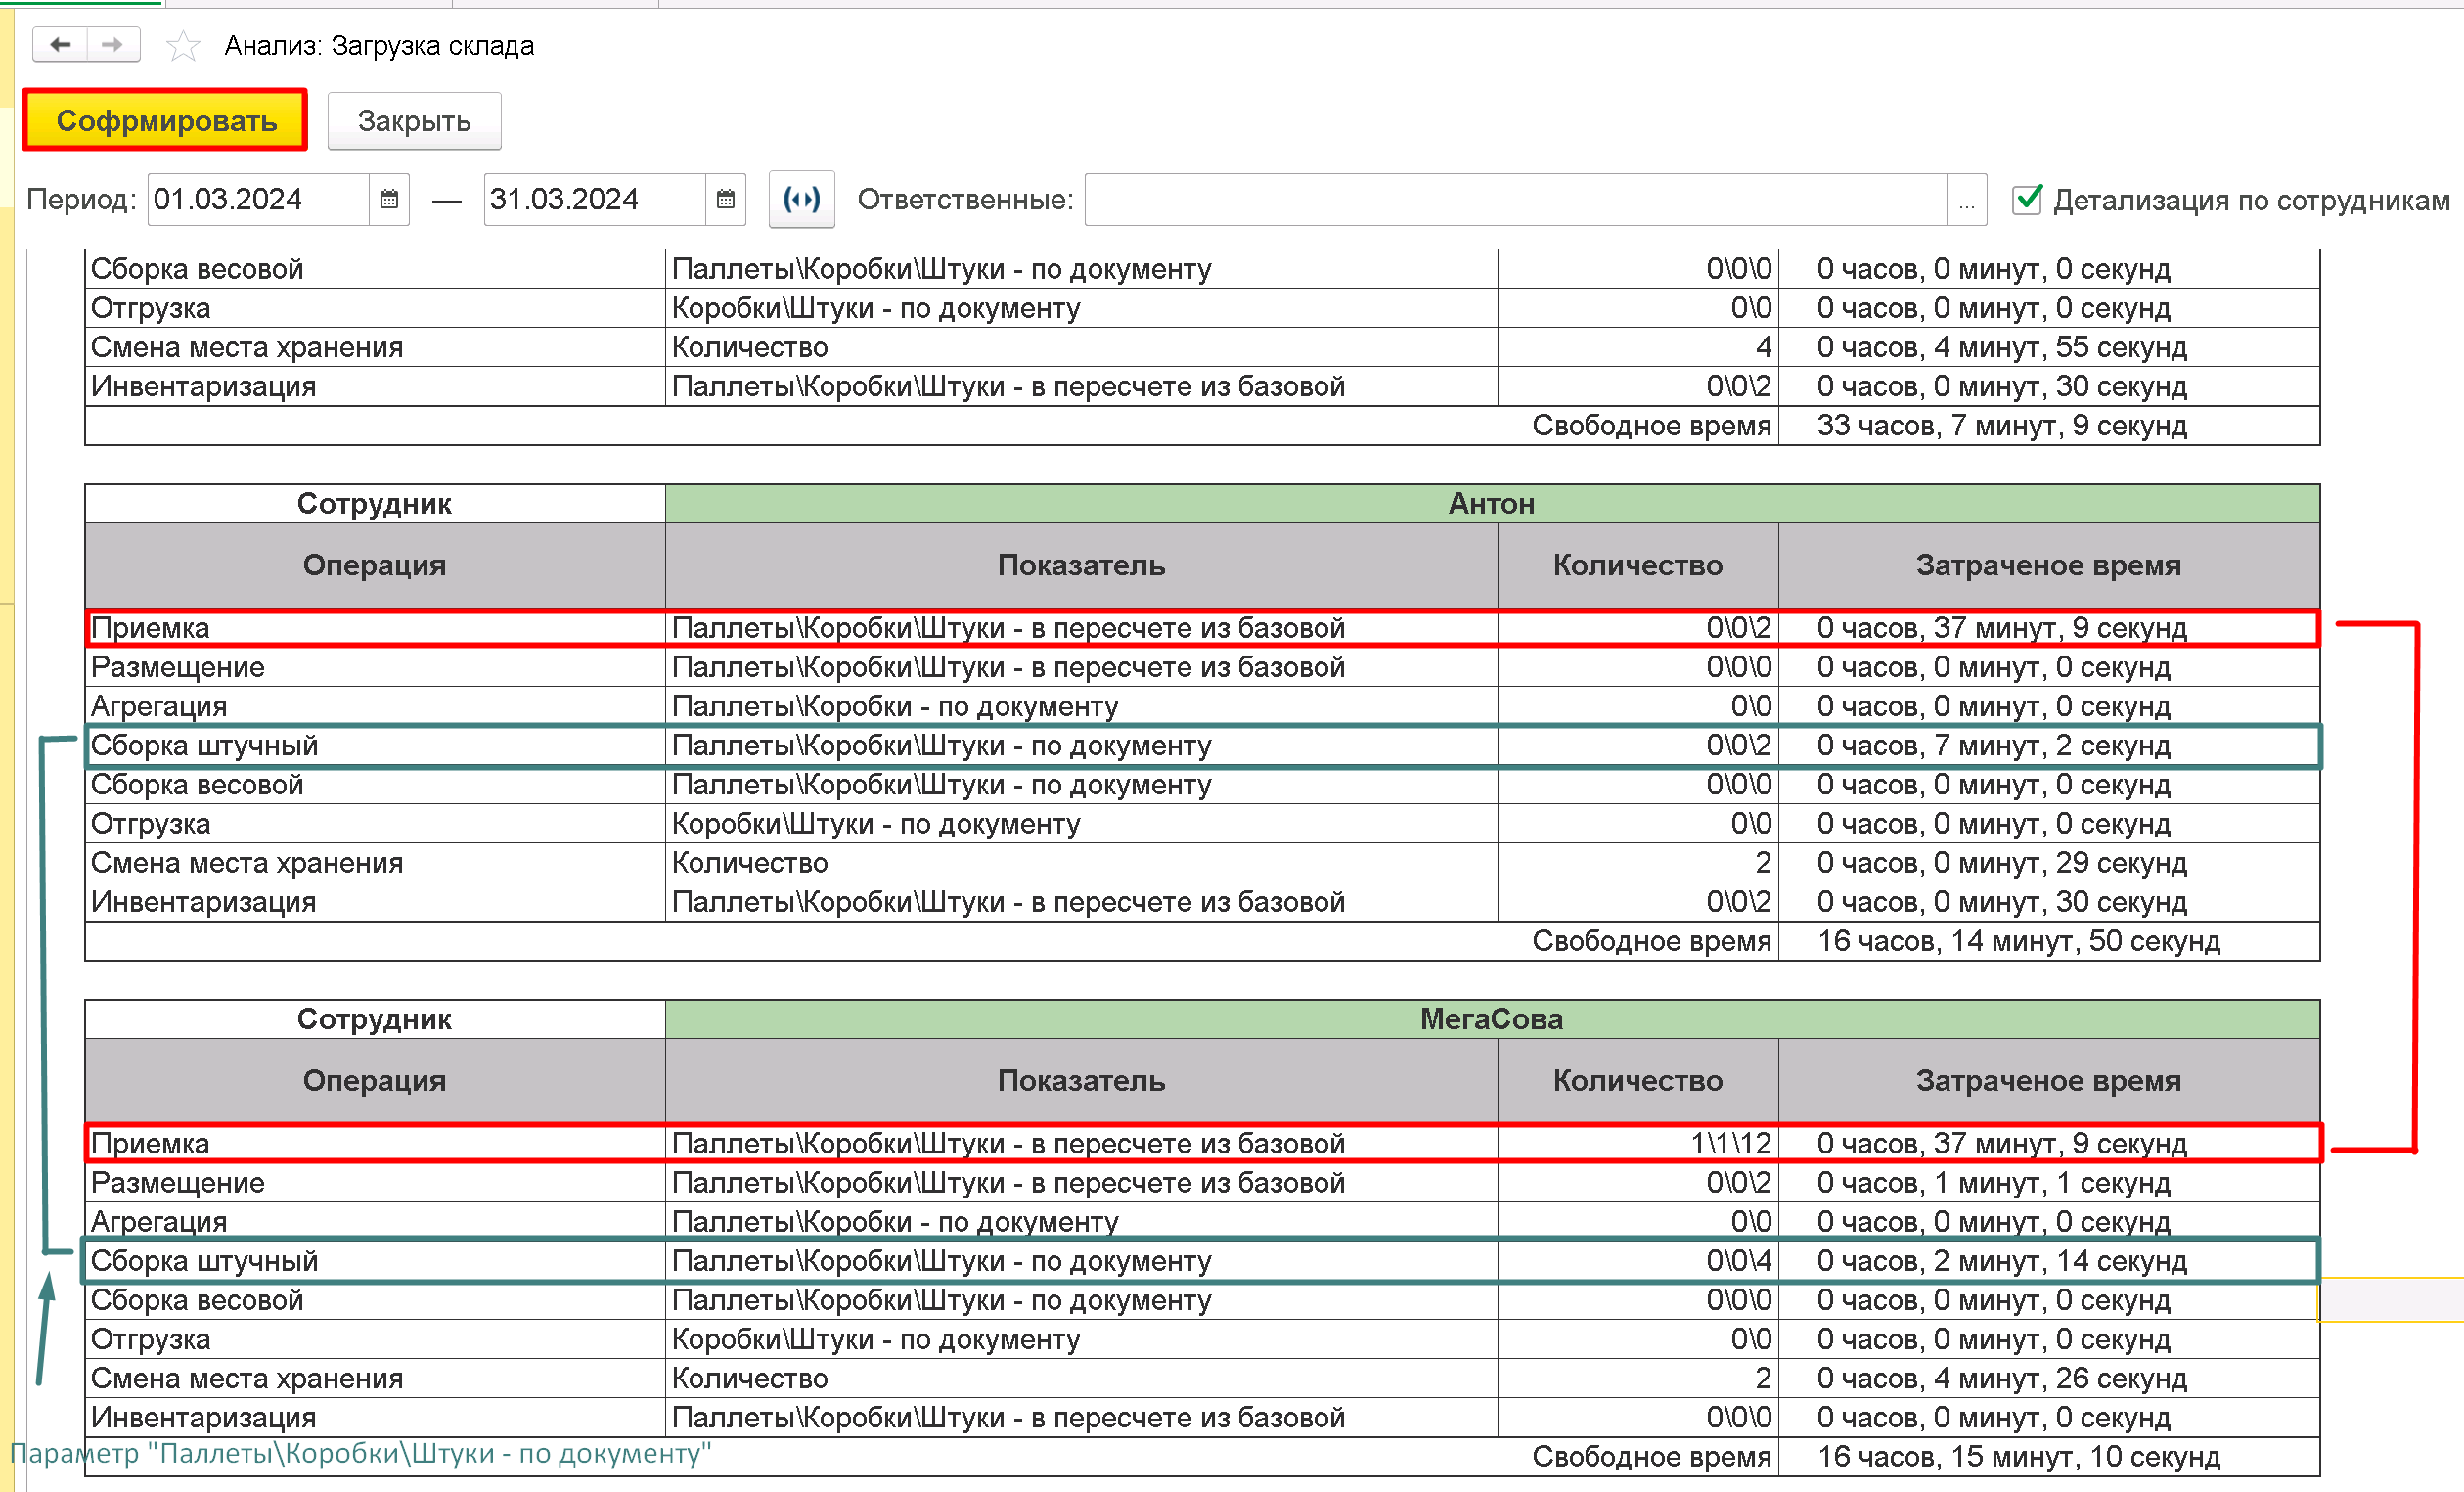Click the start date input field
This screenshot has height=1492, width=2464.
[258, 199]
